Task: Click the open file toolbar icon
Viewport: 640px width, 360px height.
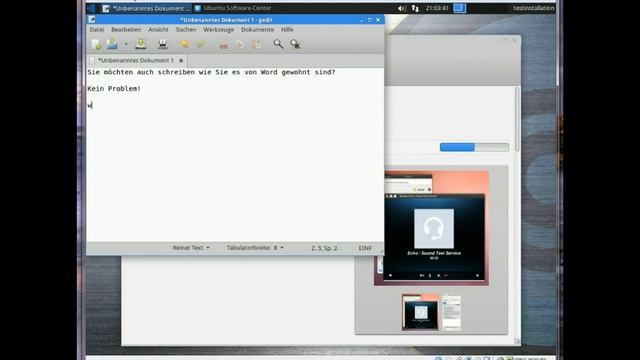Action: pyautogui.click(x=112, y=44)
